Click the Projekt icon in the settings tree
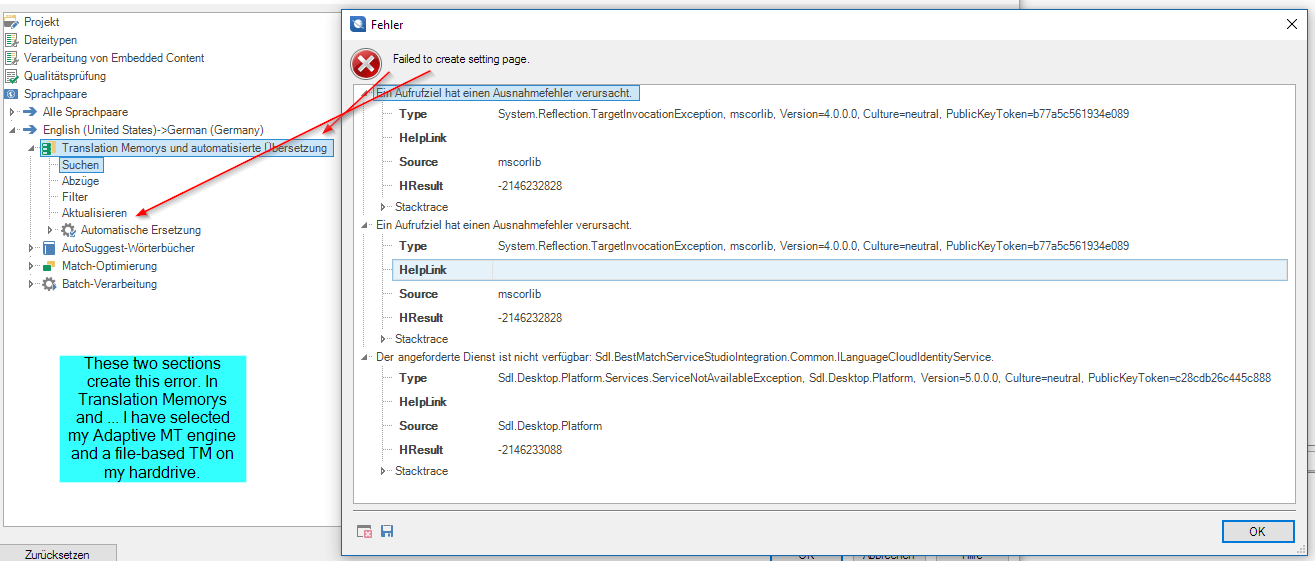This screenshot has width=1315, height=561. [x=12, y=22]
